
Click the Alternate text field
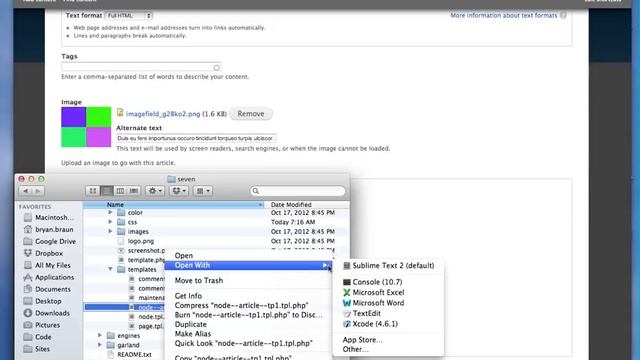click(x=196, y=138)
